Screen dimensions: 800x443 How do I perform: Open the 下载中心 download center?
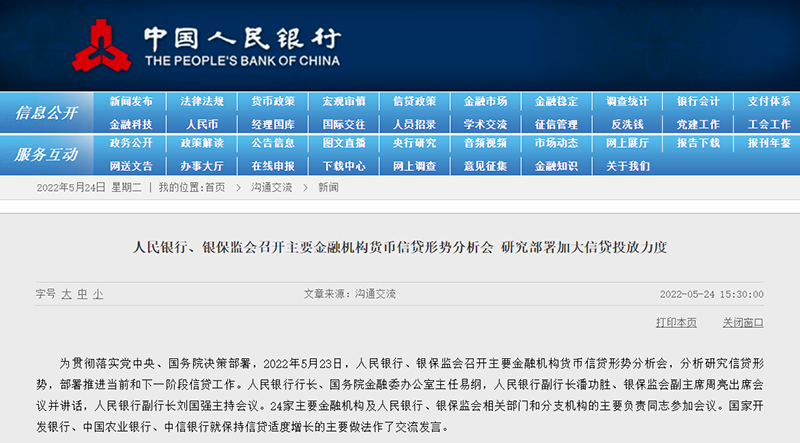(x=344, y=165)
